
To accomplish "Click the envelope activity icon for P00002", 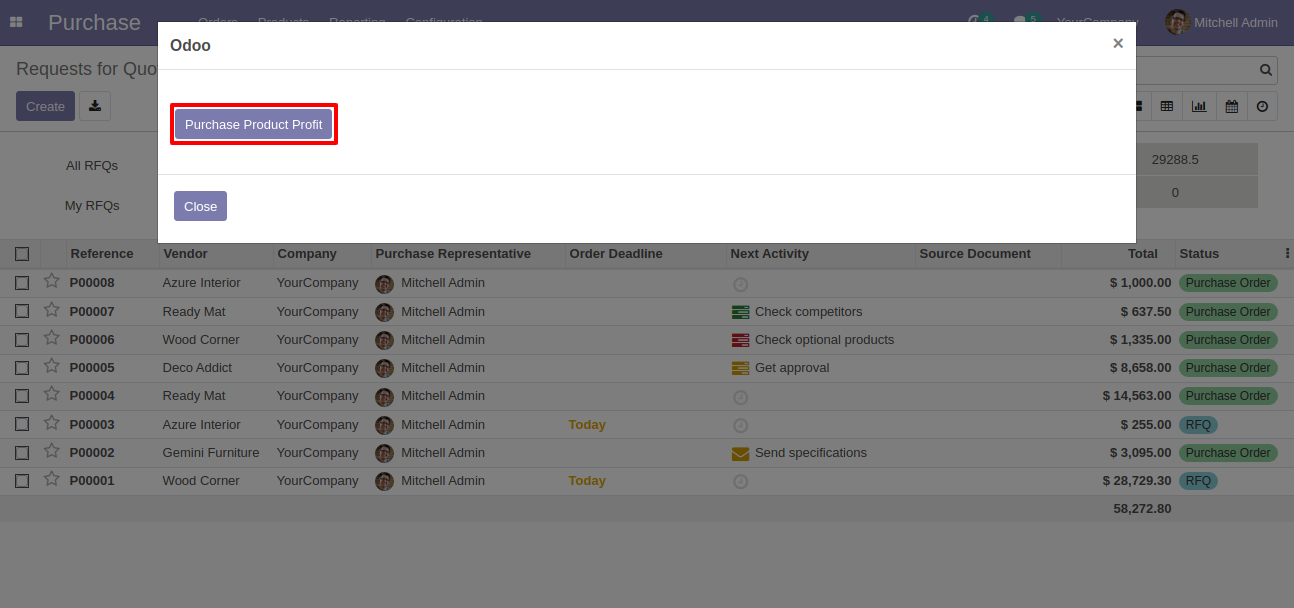I will click(740, 453).
